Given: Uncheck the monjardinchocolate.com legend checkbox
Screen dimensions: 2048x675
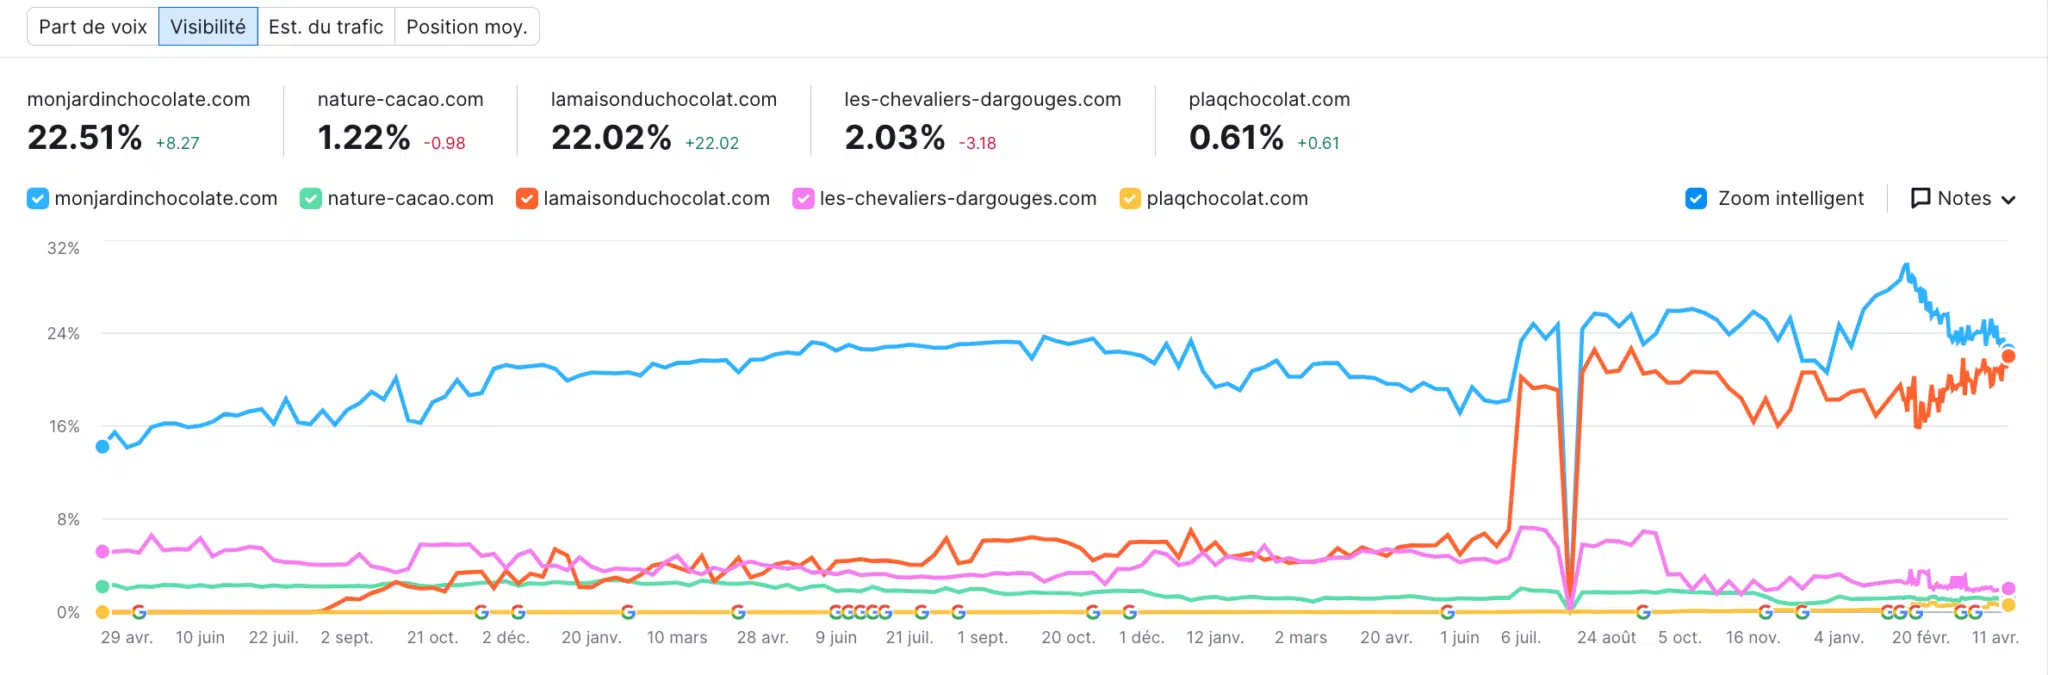Looking at the screenshot, I should coord(37,198).
